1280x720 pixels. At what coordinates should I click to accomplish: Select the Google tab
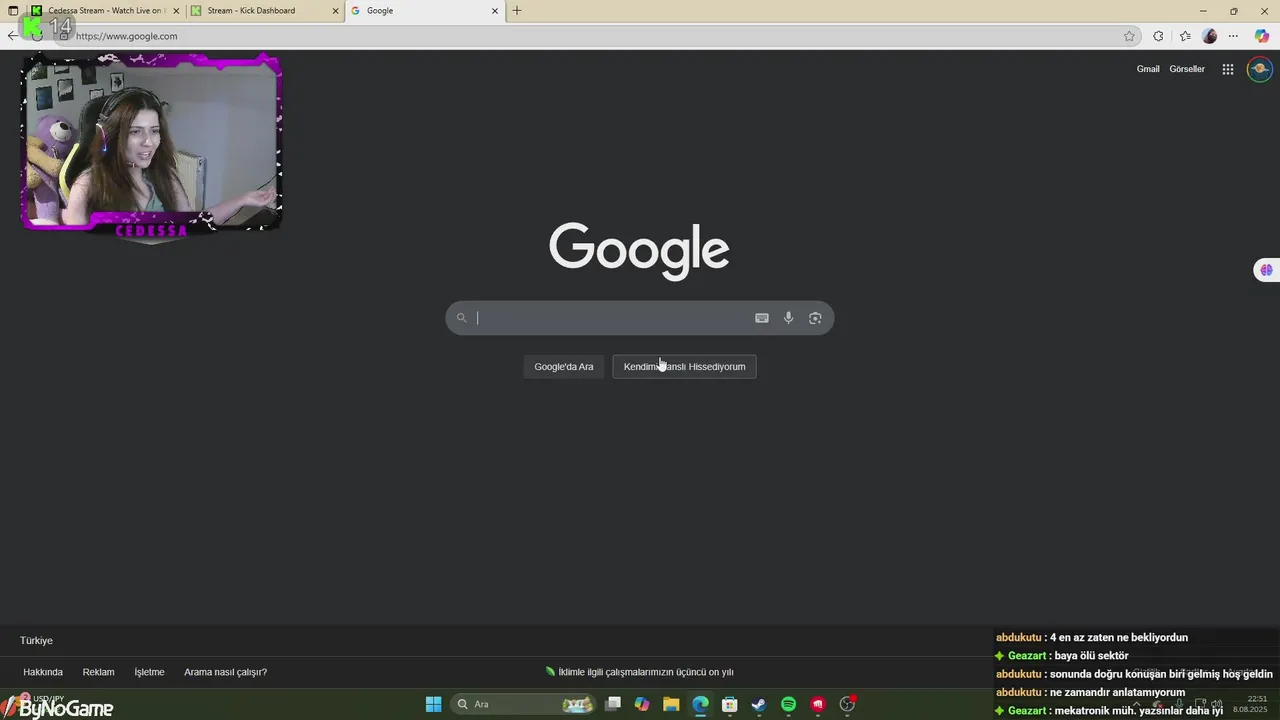point(424,11)
